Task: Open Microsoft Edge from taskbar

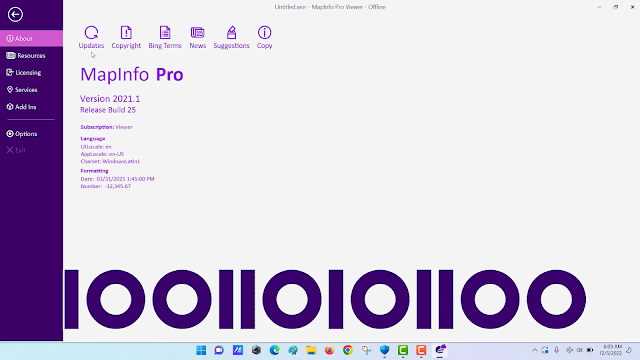Action: 274,350
